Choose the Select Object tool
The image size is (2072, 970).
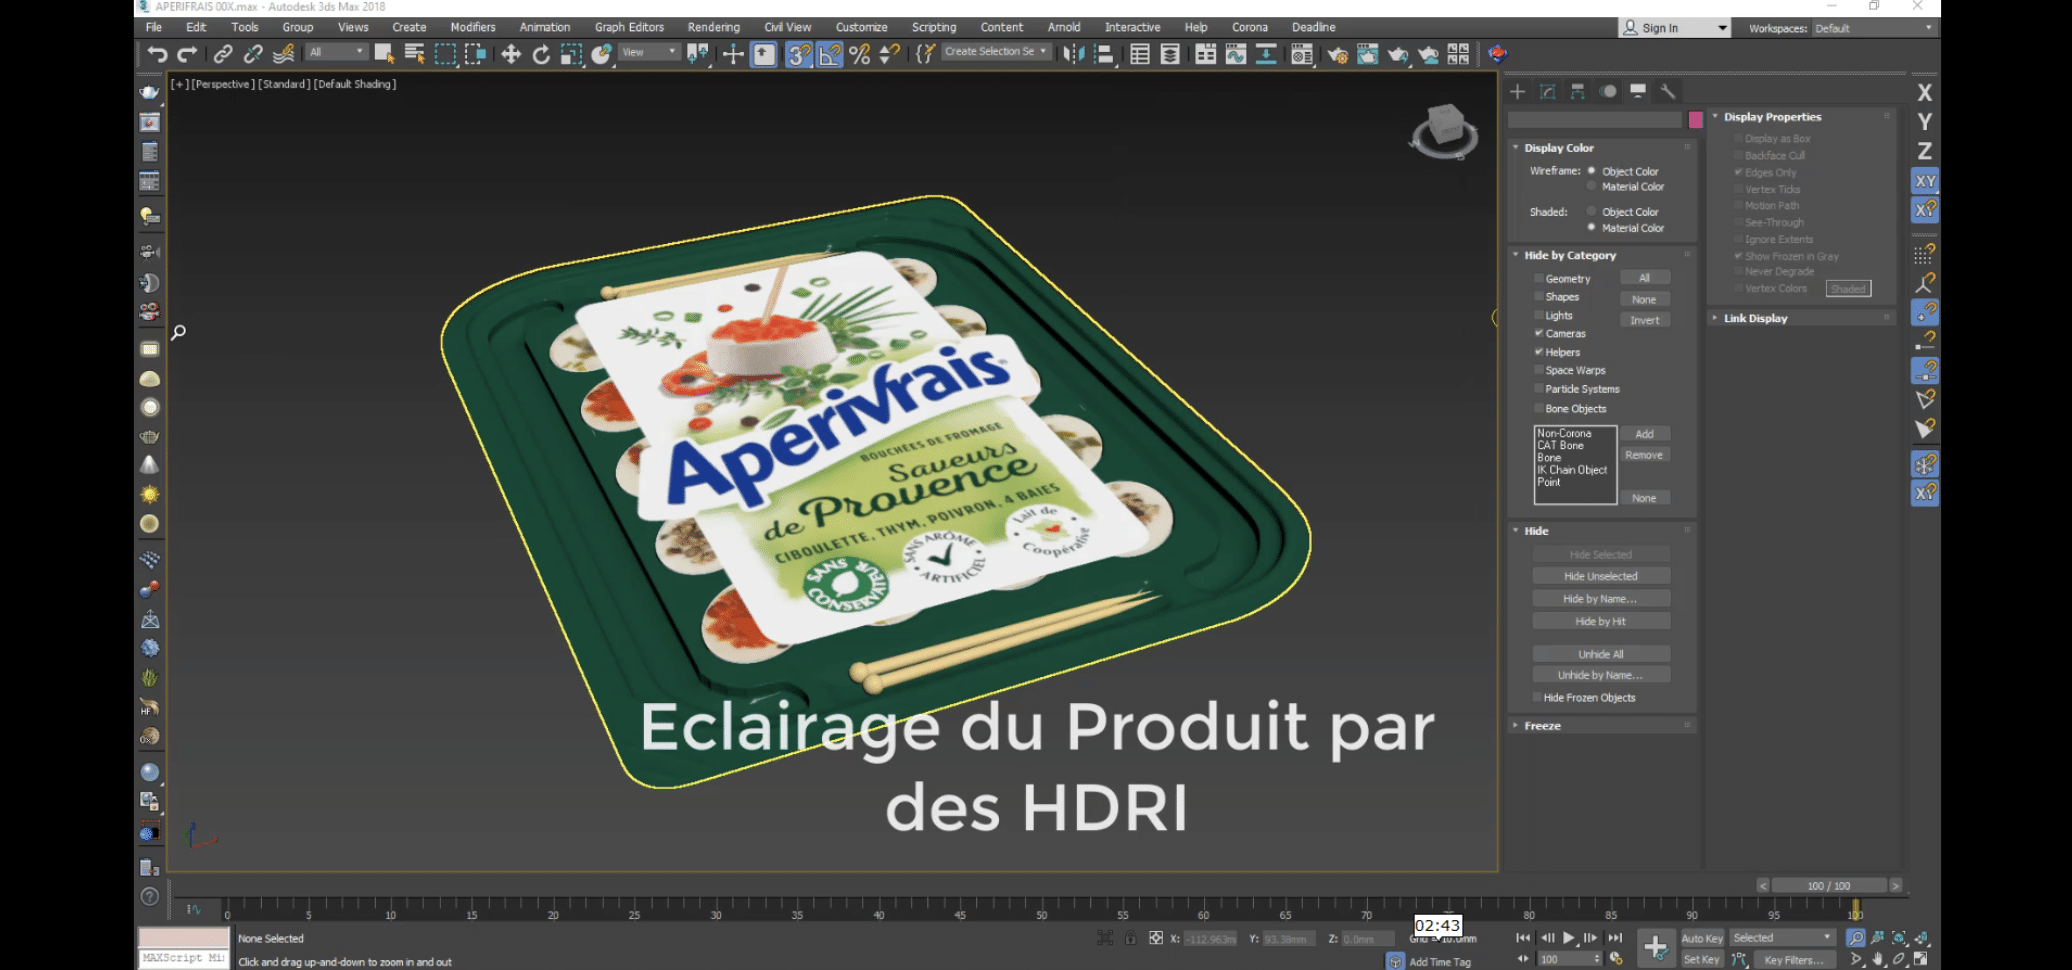click(x=384, y=54)
